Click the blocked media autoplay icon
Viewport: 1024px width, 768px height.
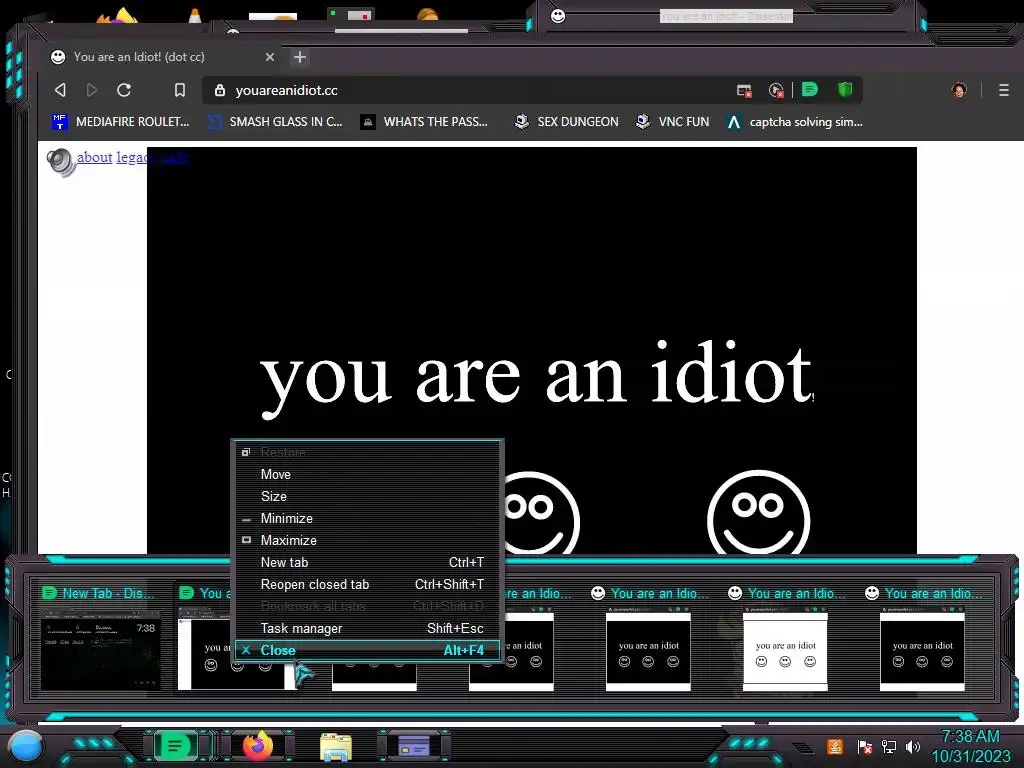coord(776,91)
